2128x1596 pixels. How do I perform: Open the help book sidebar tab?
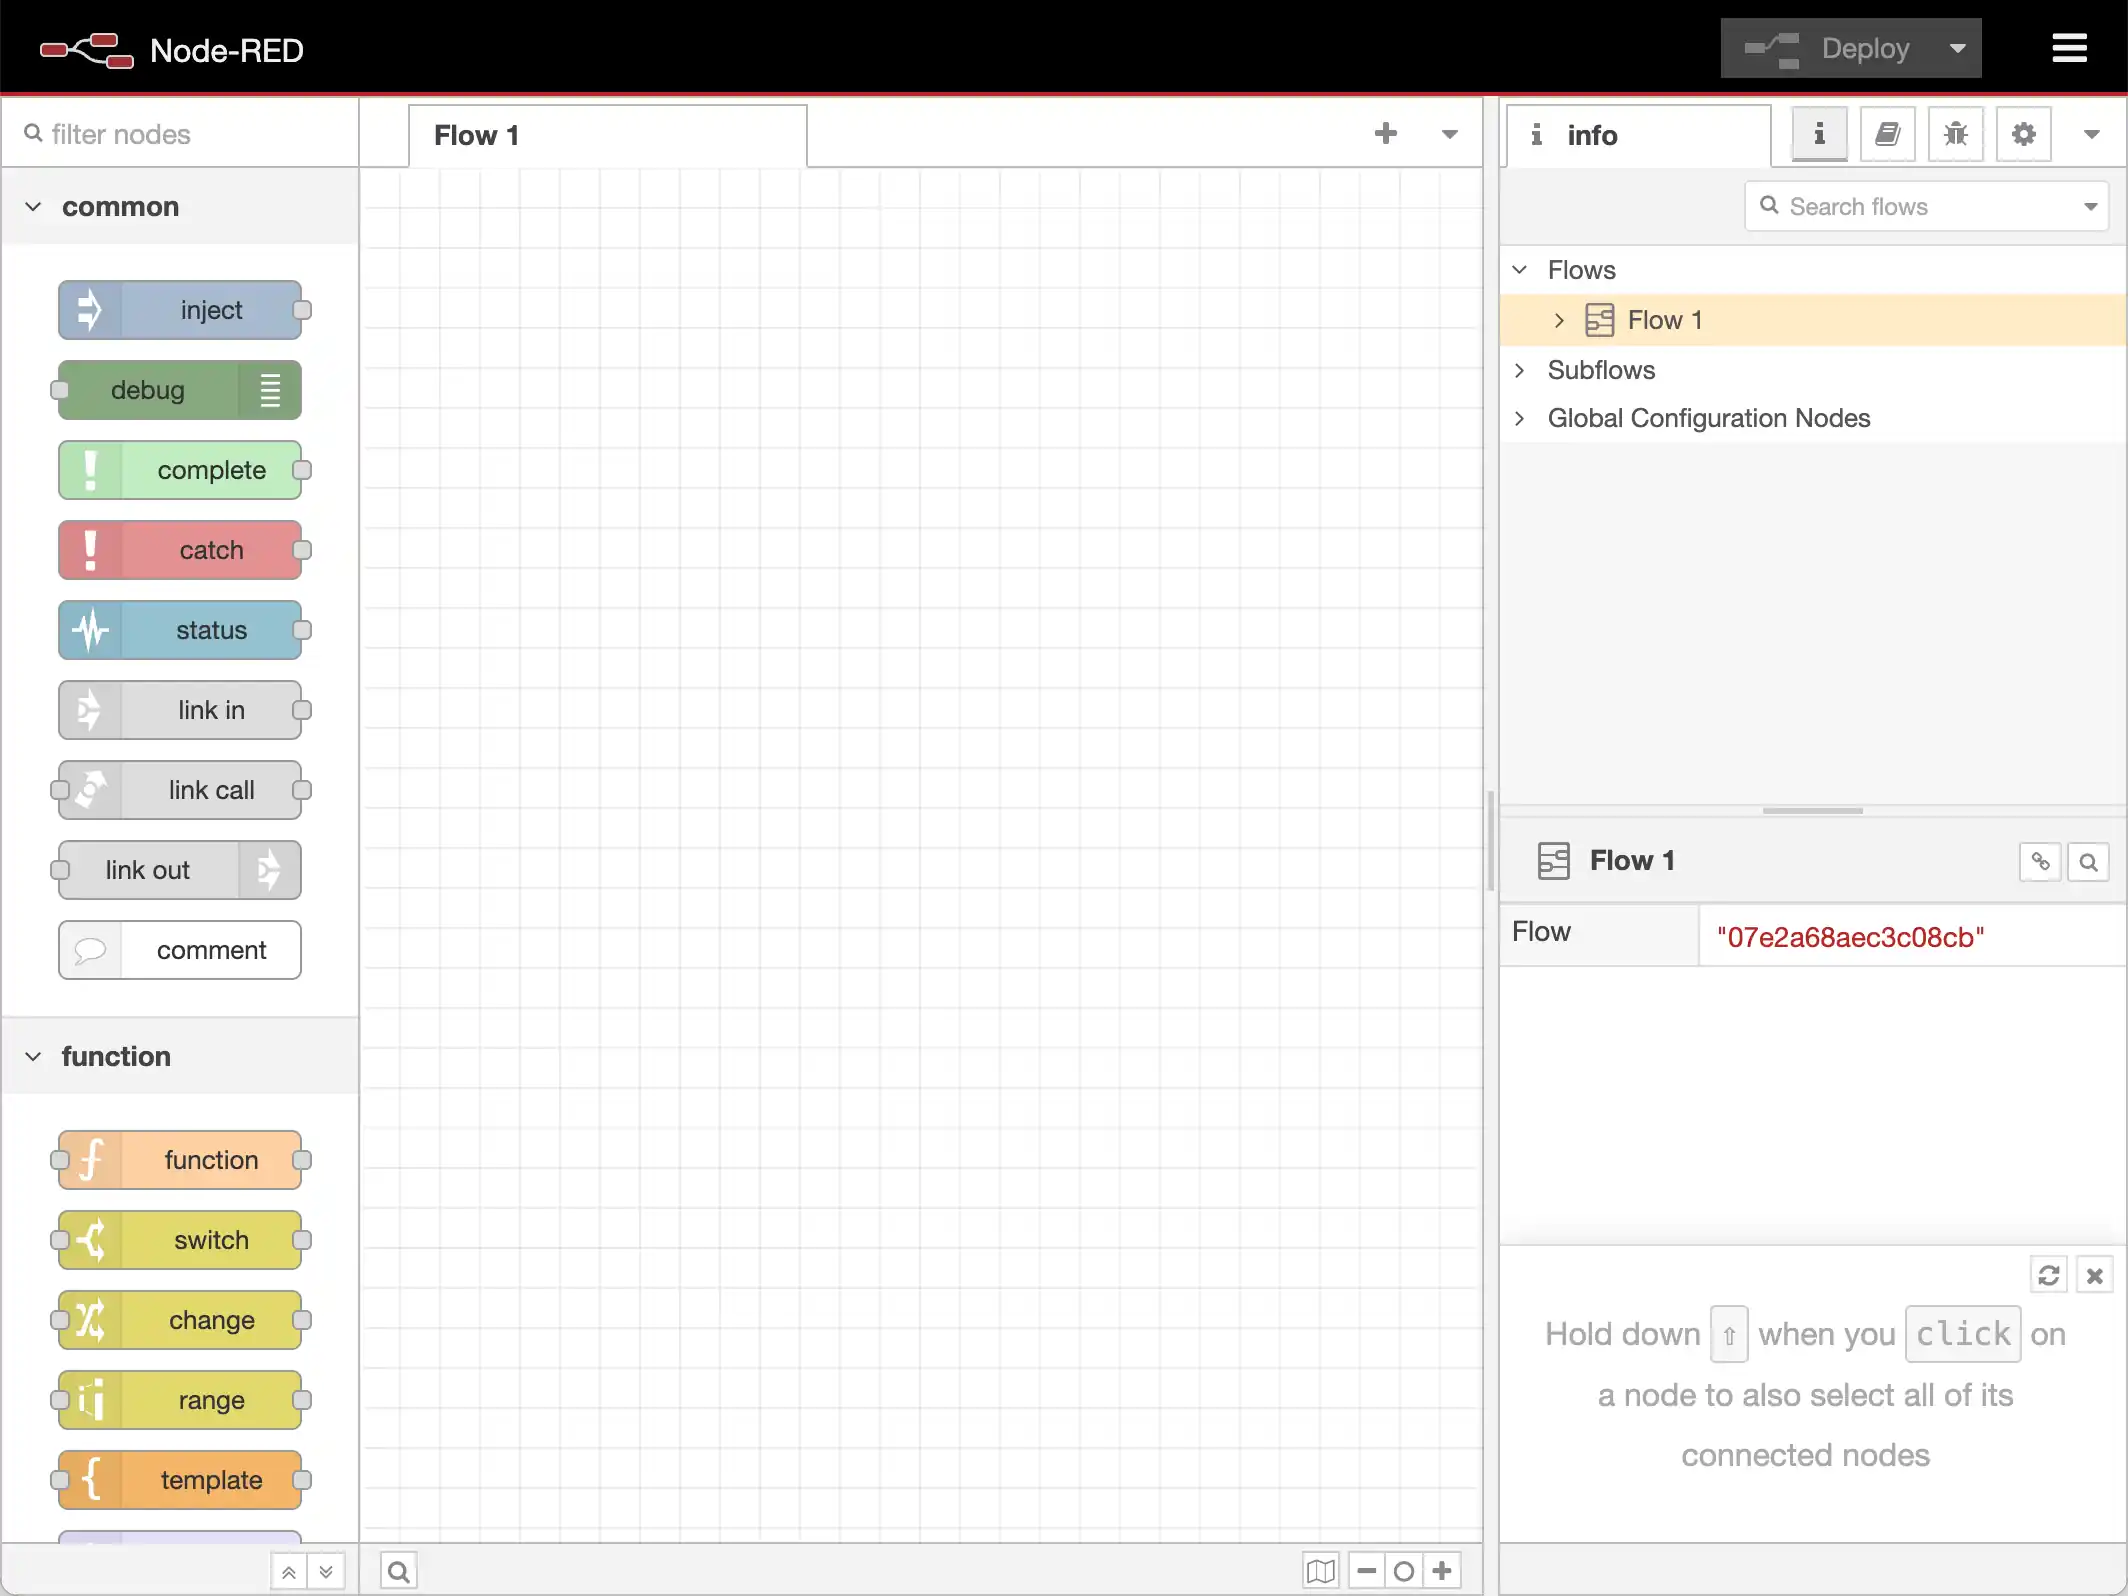(x=1887, y=134)
